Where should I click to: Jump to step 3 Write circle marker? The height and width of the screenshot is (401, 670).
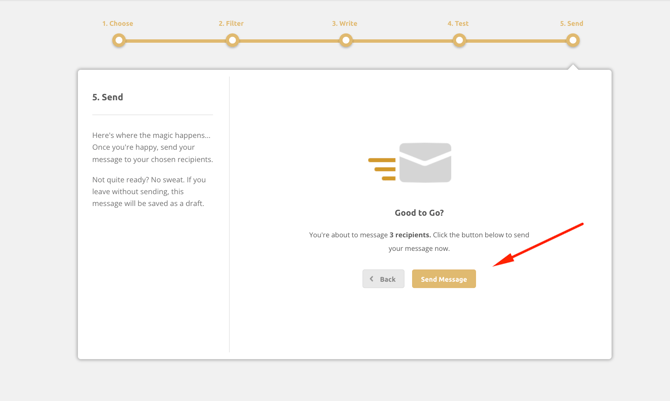(x=345, y=41)
